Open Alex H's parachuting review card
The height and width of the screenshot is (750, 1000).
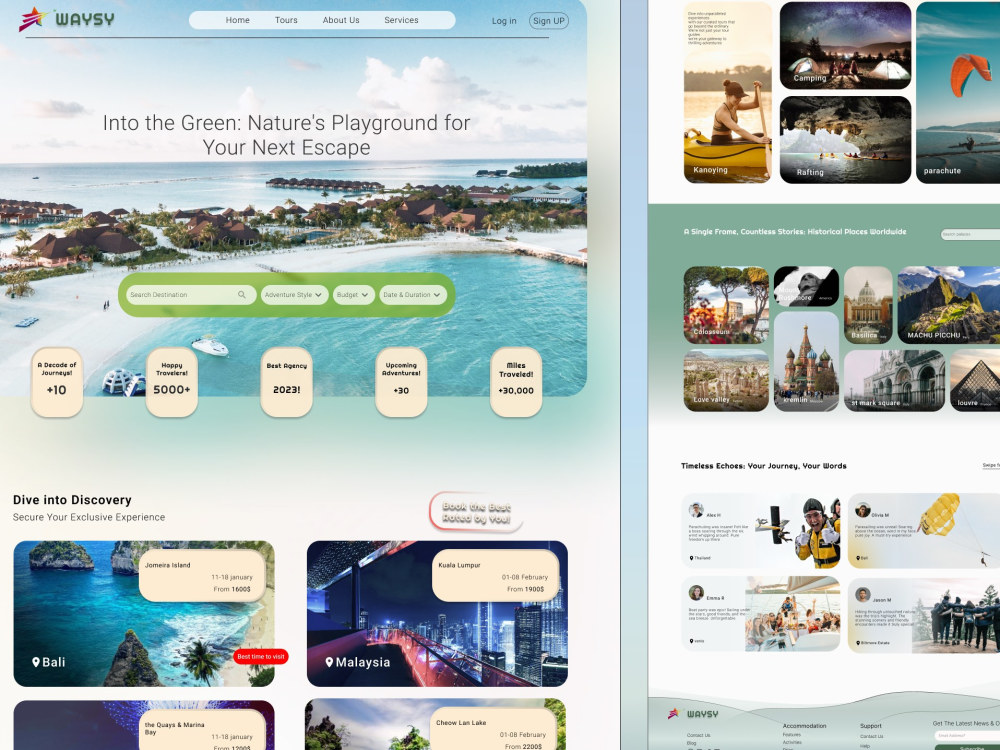(761, 531)
